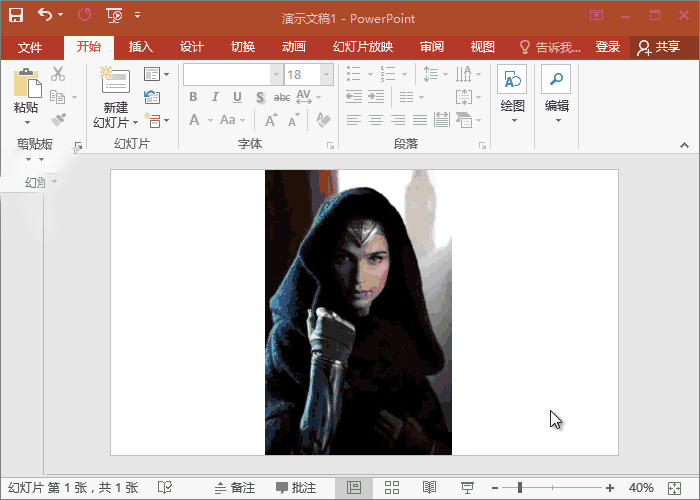Image resolution: width=700 pixels, height=500 pixels.
Task: Click the 粘贴 (Paste) icon
Action: [27, 83]
